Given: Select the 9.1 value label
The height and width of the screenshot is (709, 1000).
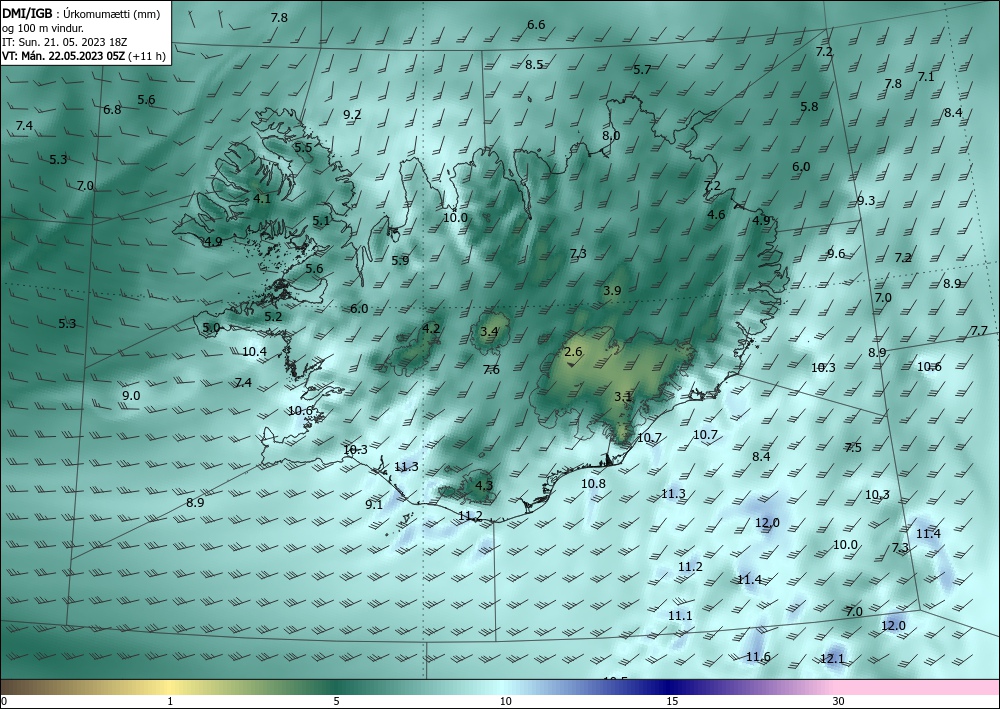Looking at the screenshot, I should pyautogui.click(x=374, y=504).
